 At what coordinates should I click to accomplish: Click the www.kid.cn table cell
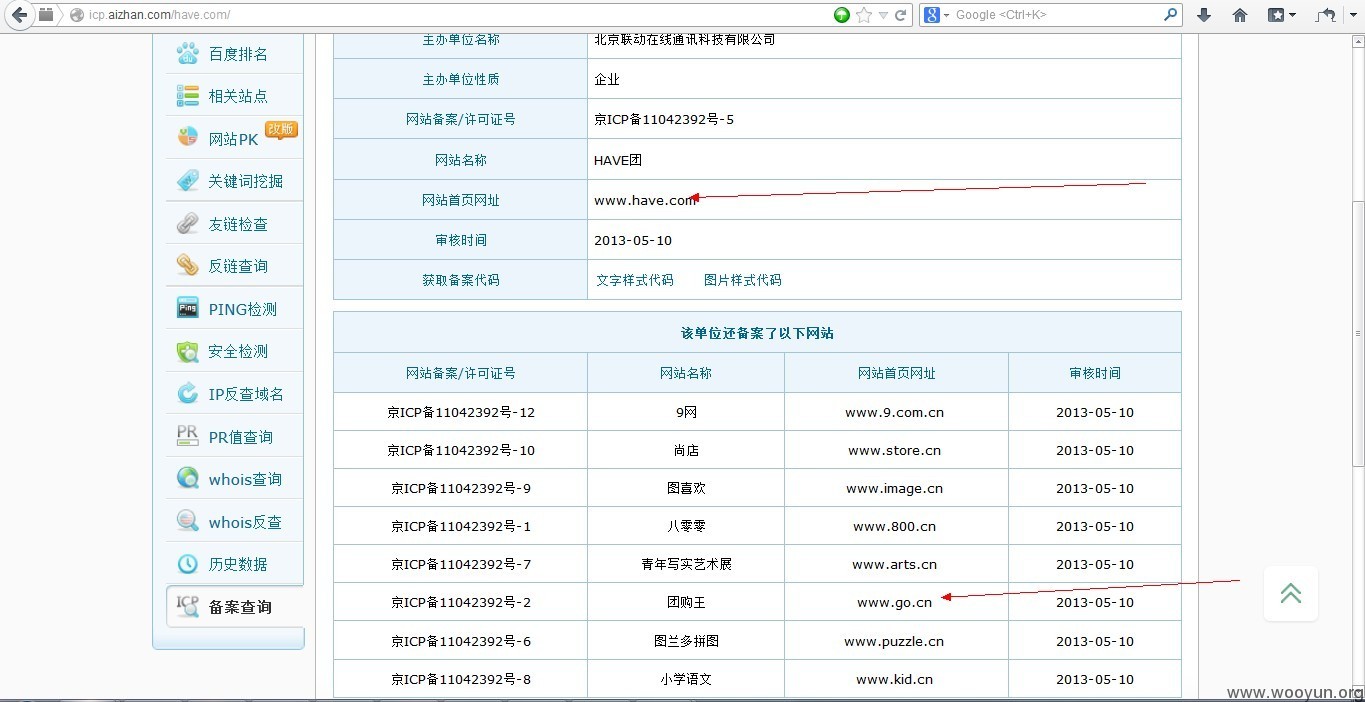pos(895,679)
